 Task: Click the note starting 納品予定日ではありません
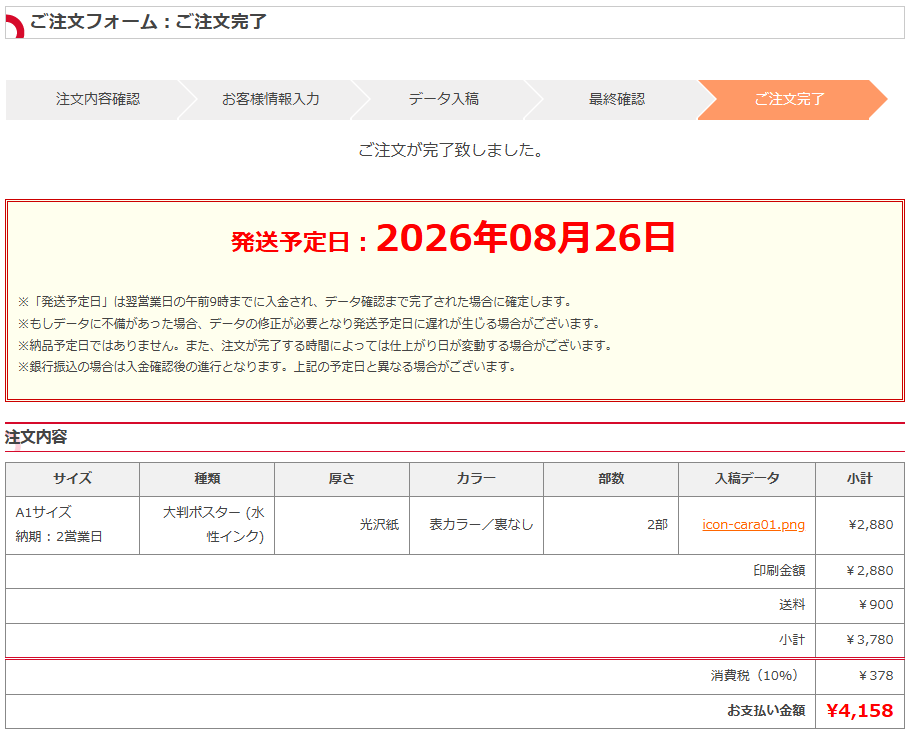click(316, 345)
